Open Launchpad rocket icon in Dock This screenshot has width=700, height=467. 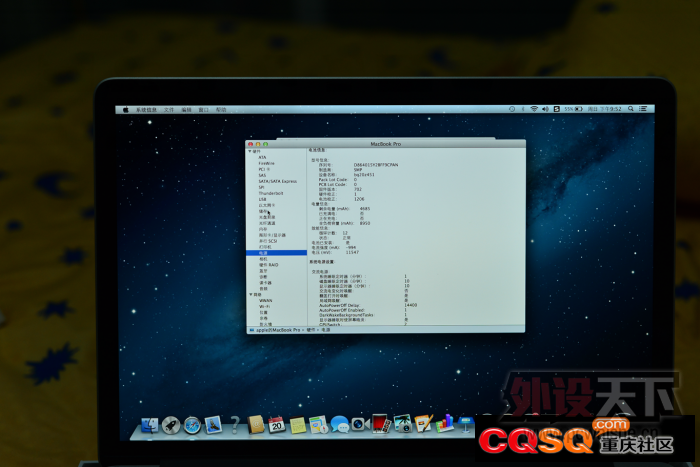[x=171, y=425]
